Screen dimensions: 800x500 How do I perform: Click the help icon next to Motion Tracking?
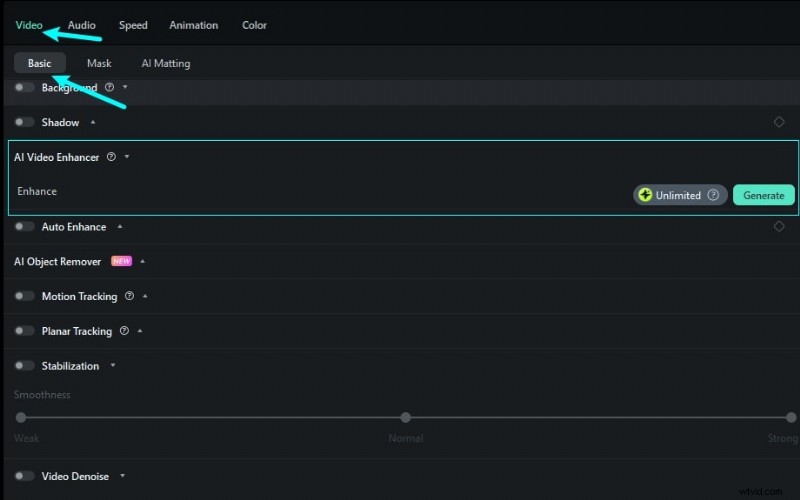[x=129, y=296]
